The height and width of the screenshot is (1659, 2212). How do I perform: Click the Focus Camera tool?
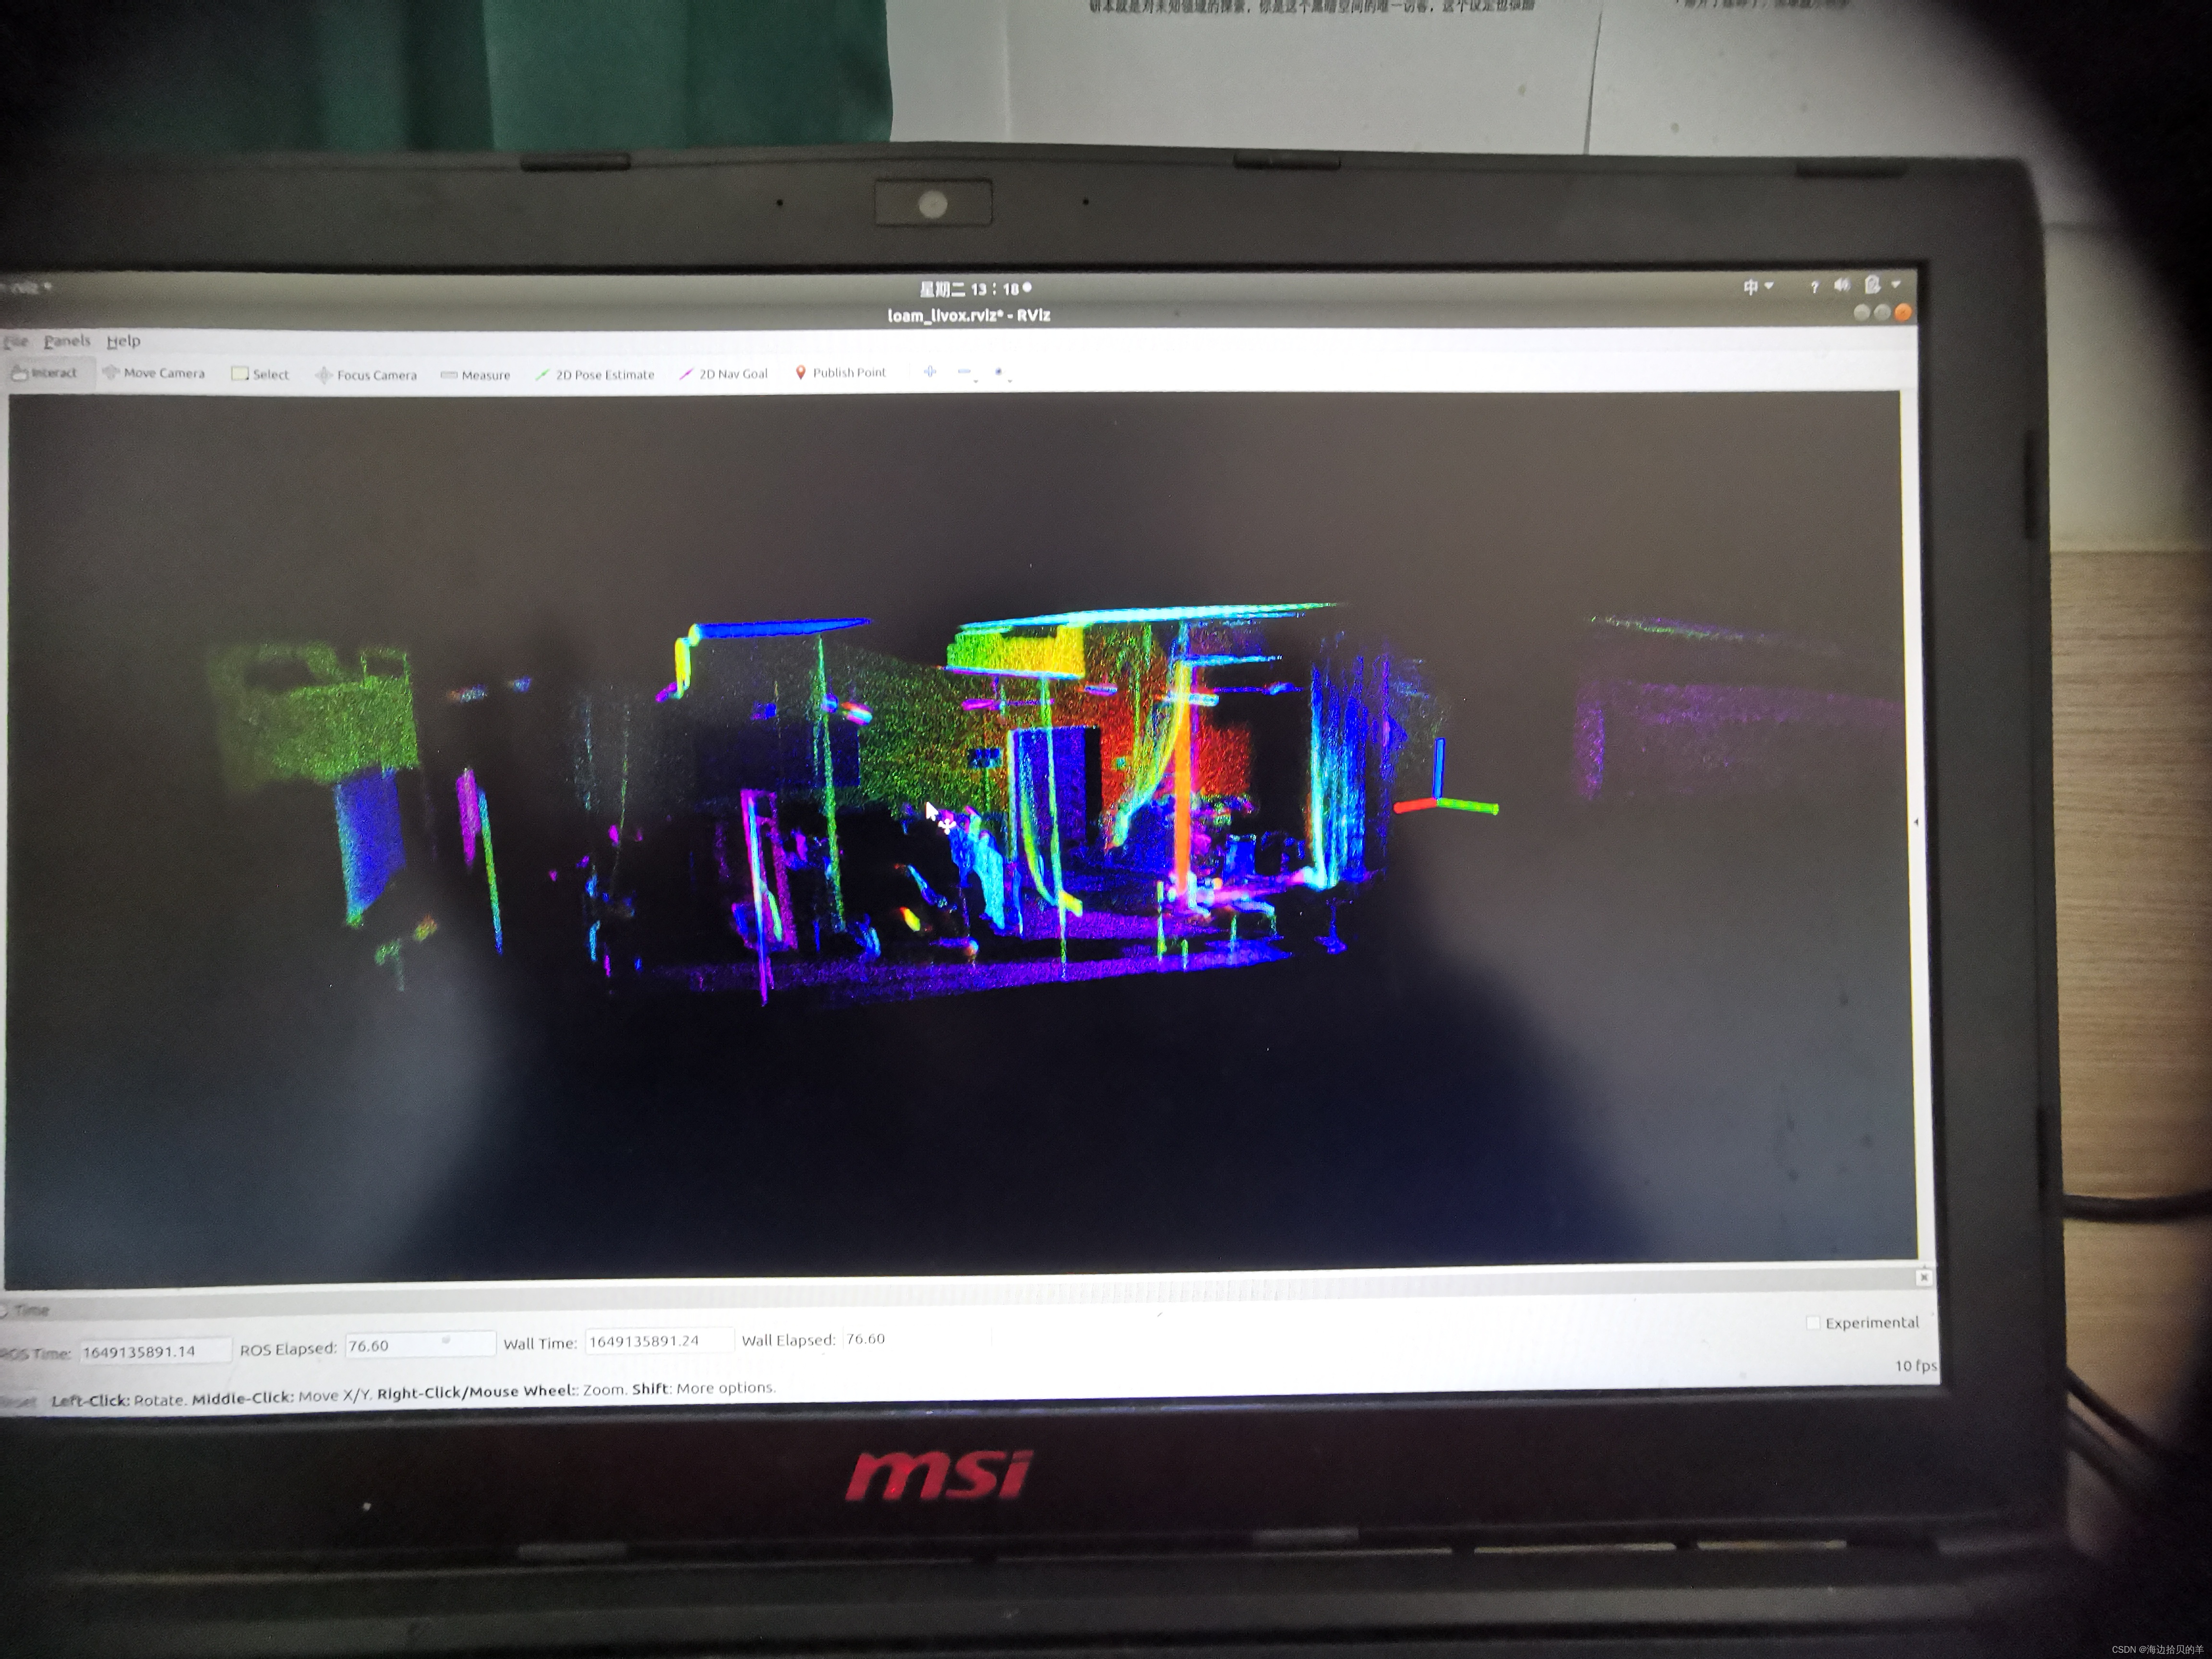tap(366, 375)
